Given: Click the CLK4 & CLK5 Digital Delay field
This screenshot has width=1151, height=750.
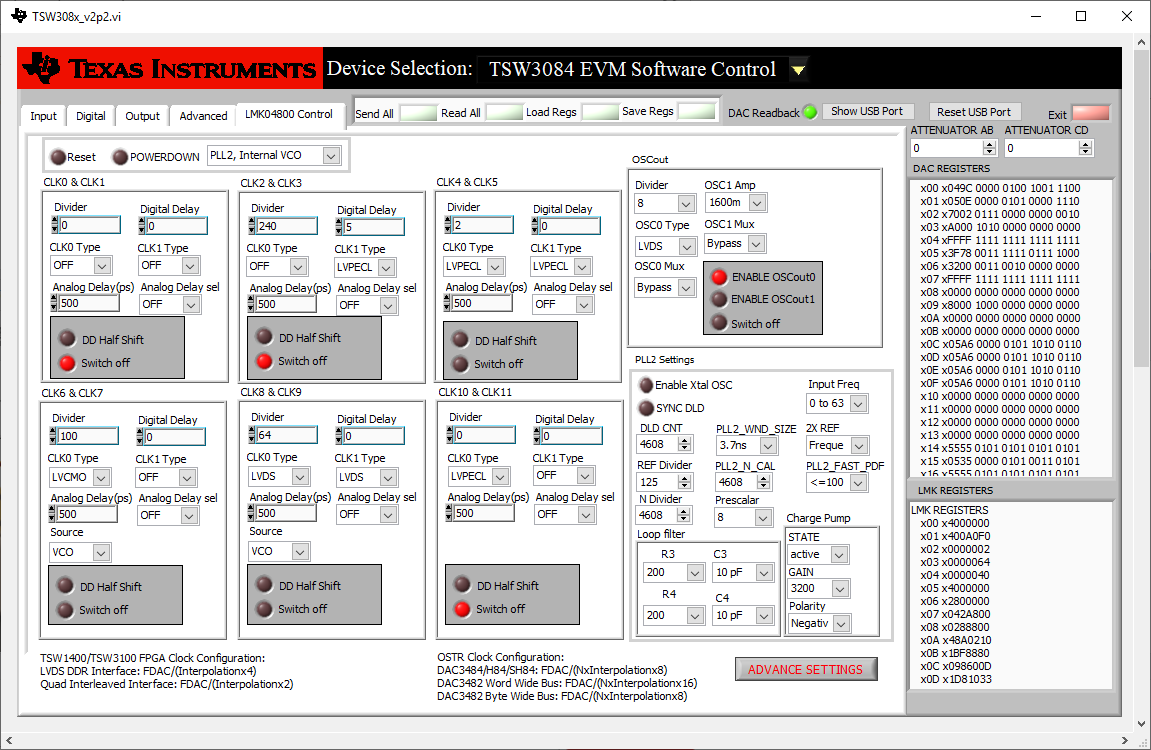Looking at the screenshot, I should tap(570, 226).
